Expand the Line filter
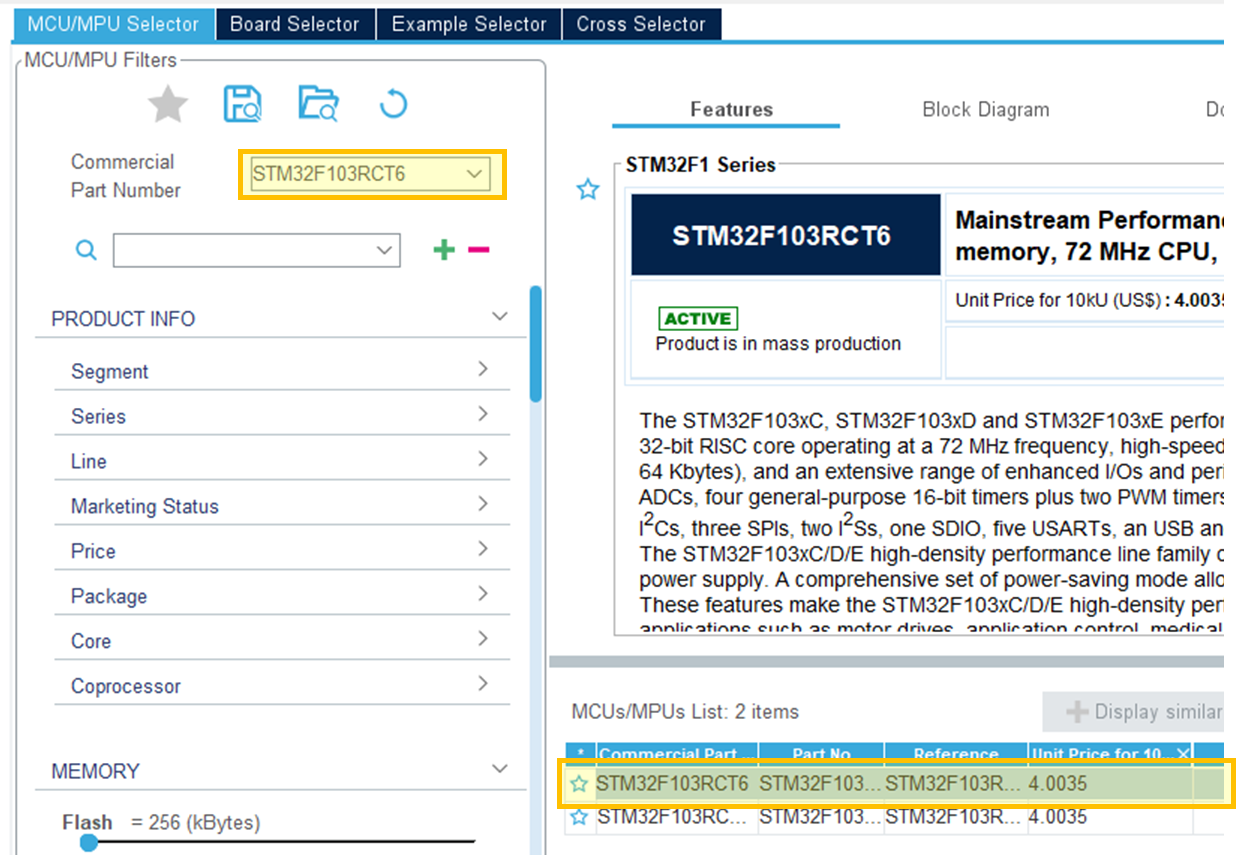The width and height of the screenshot is (1236, 855). coord(483,459)
